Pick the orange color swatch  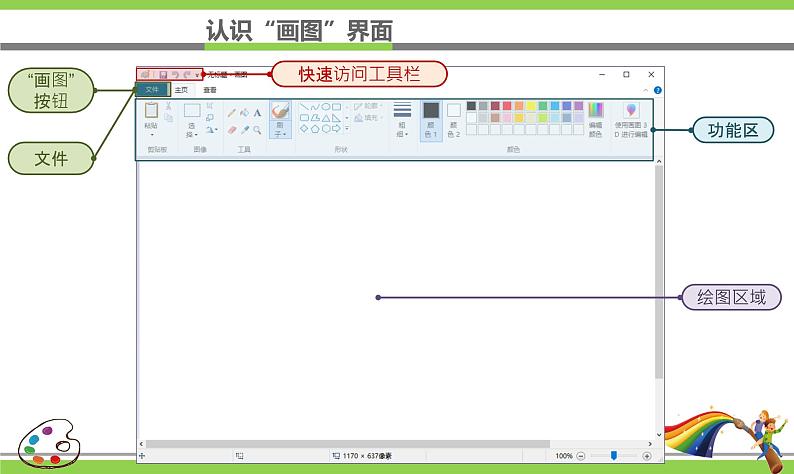[x=519, y=106]
